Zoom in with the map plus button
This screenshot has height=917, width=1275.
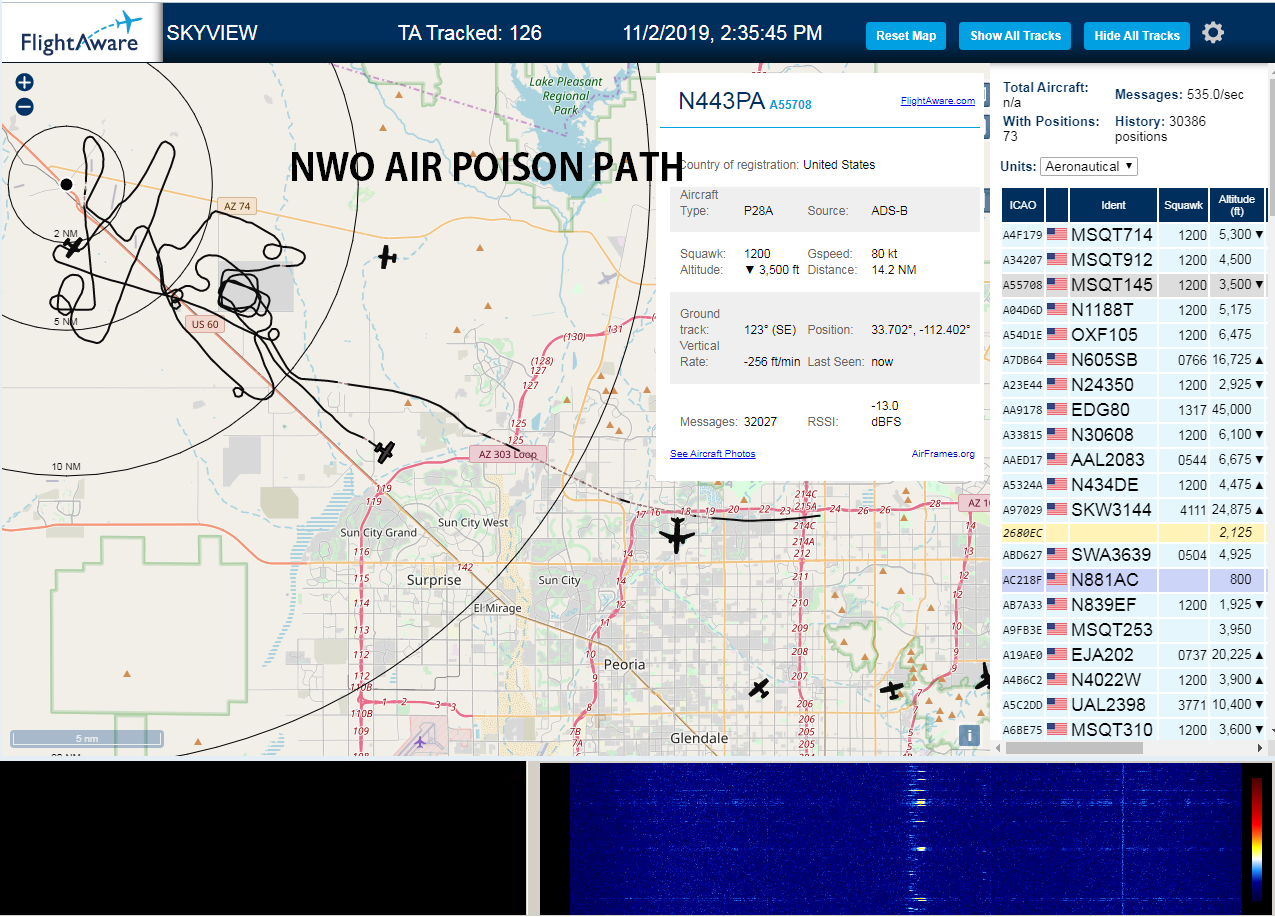tap(25, 82)
